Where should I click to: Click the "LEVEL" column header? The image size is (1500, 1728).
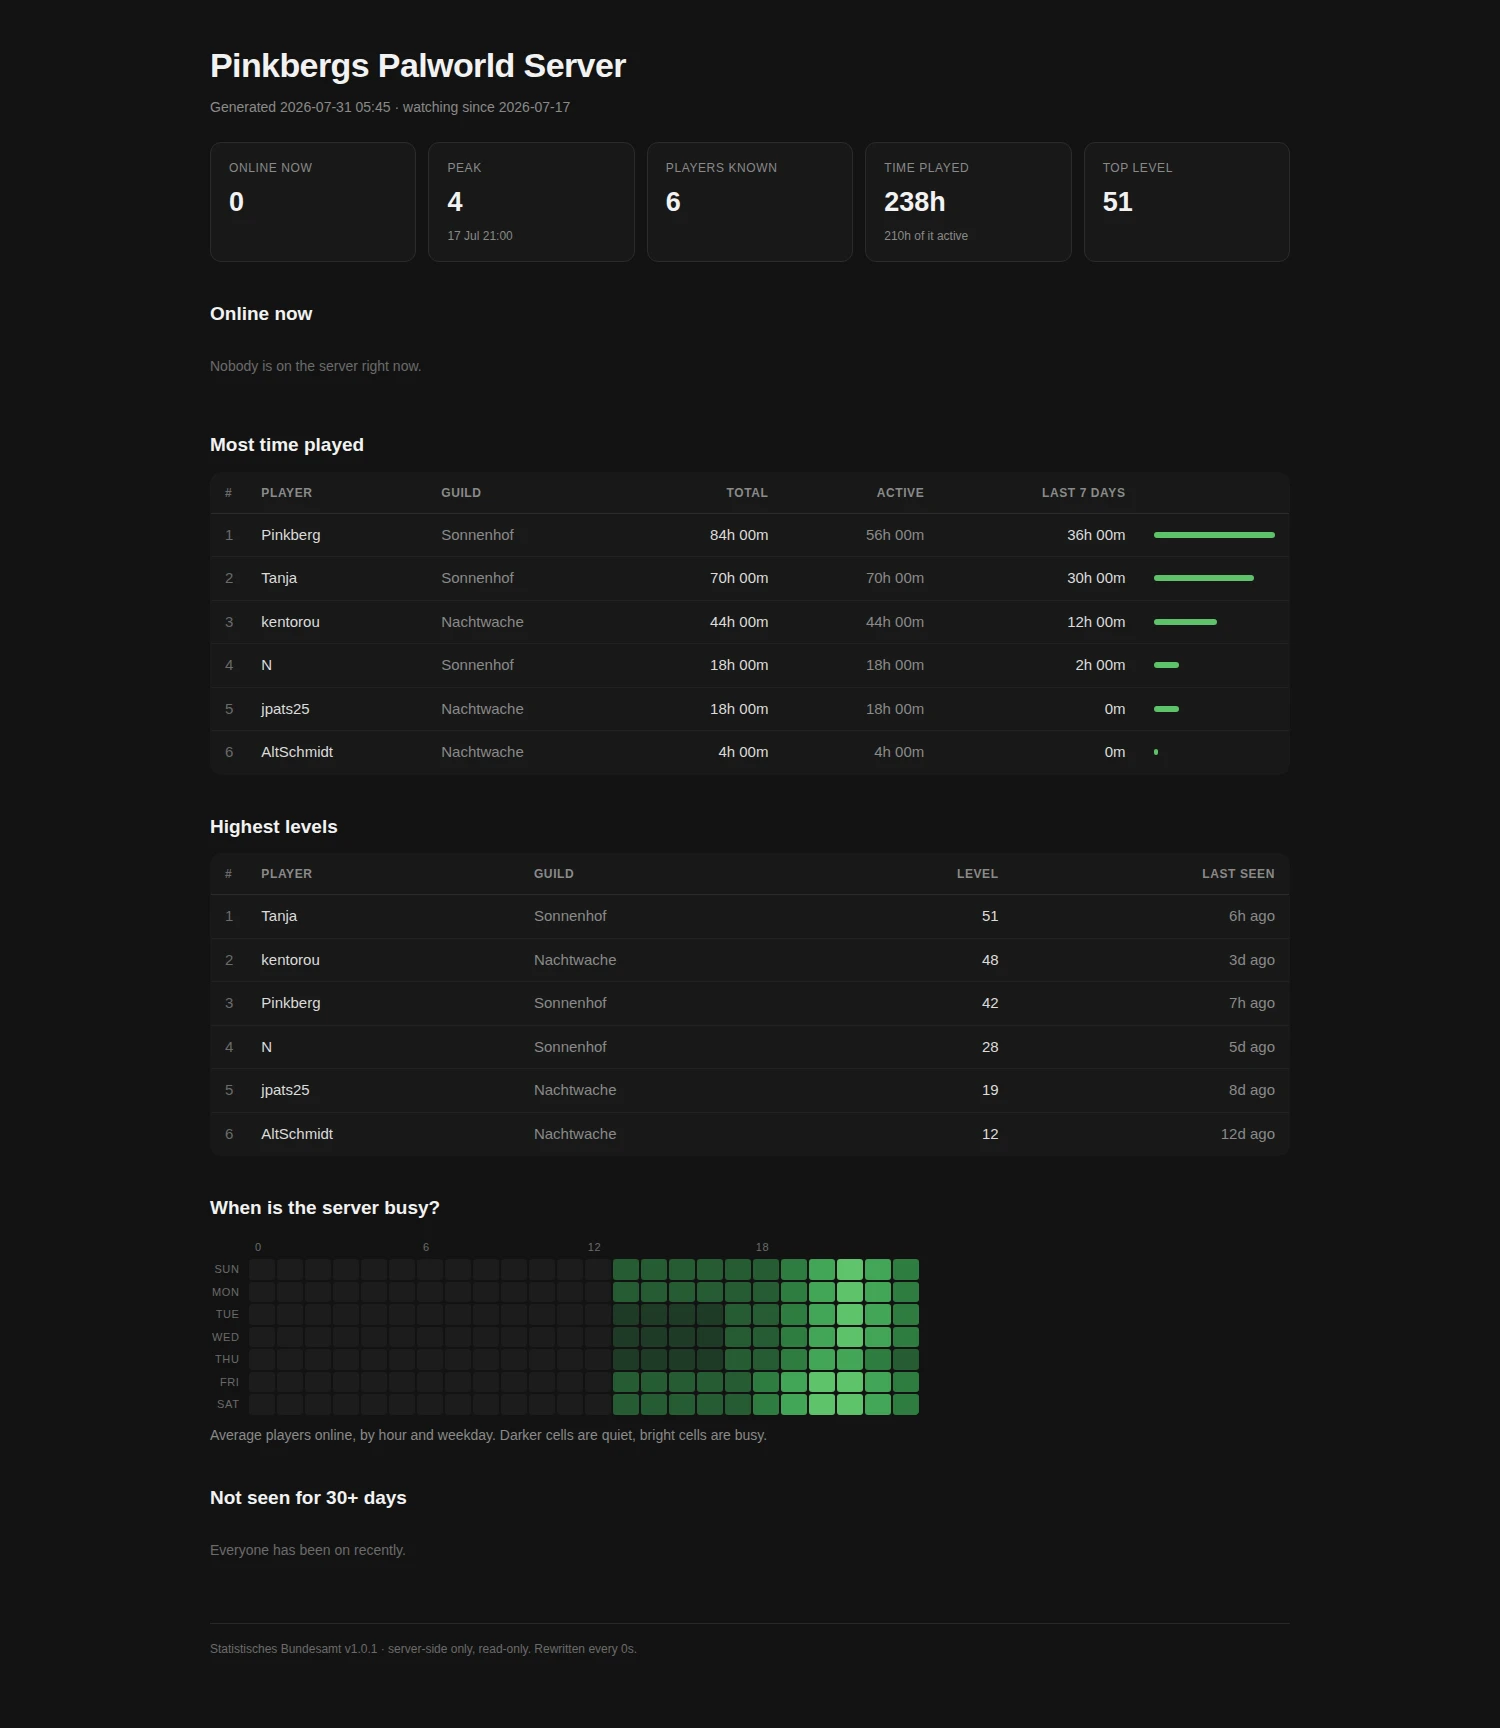977,874
